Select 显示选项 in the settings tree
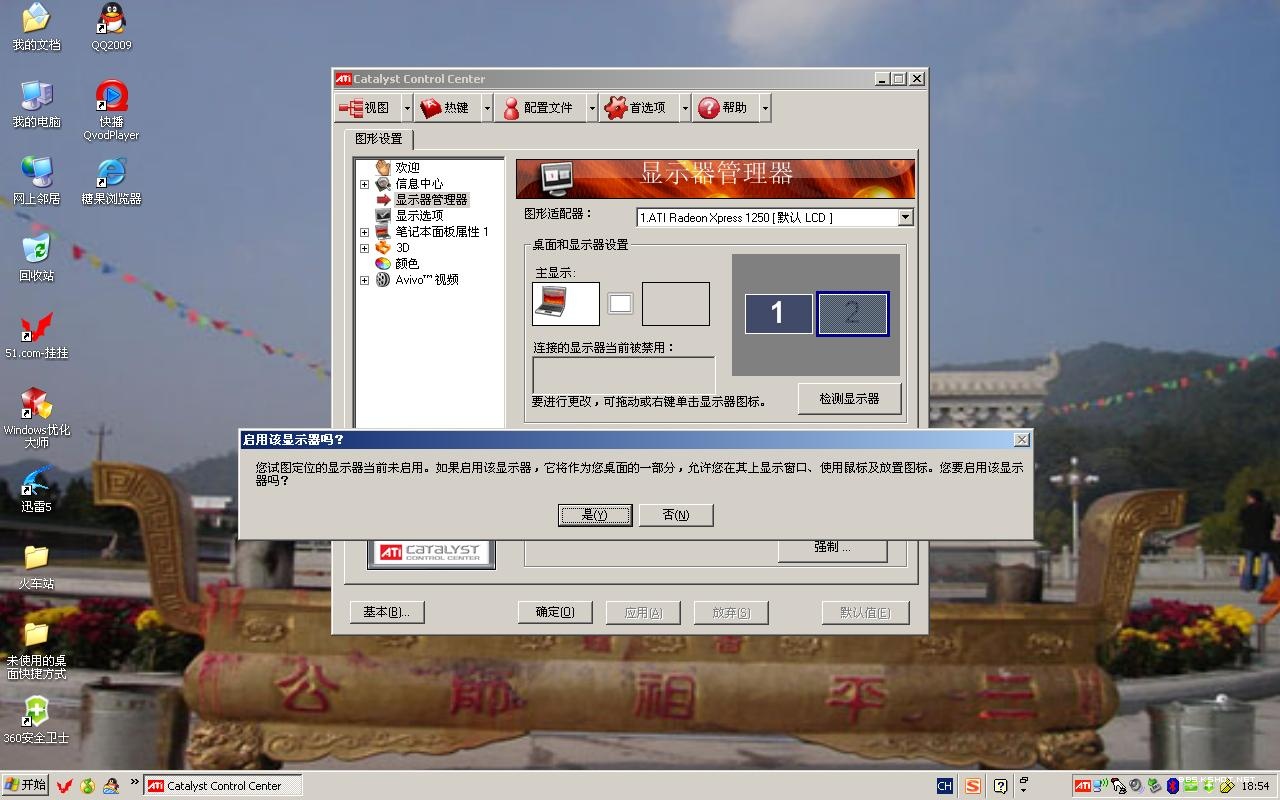Screen dimensions: 1280x800 (418, 216)
